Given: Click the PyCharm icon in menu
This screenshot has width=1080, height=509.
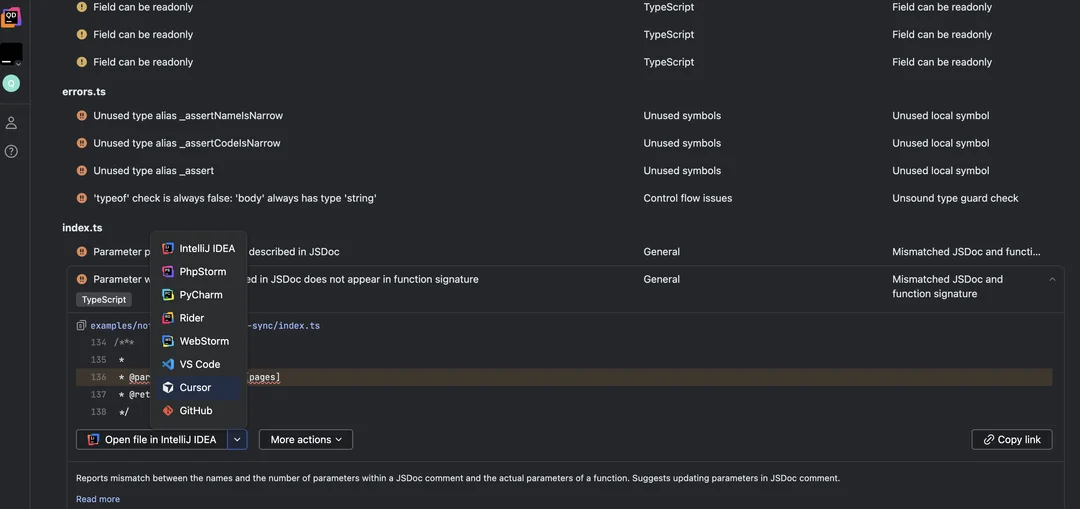Looking at the screenshot, I should (167, 295).
